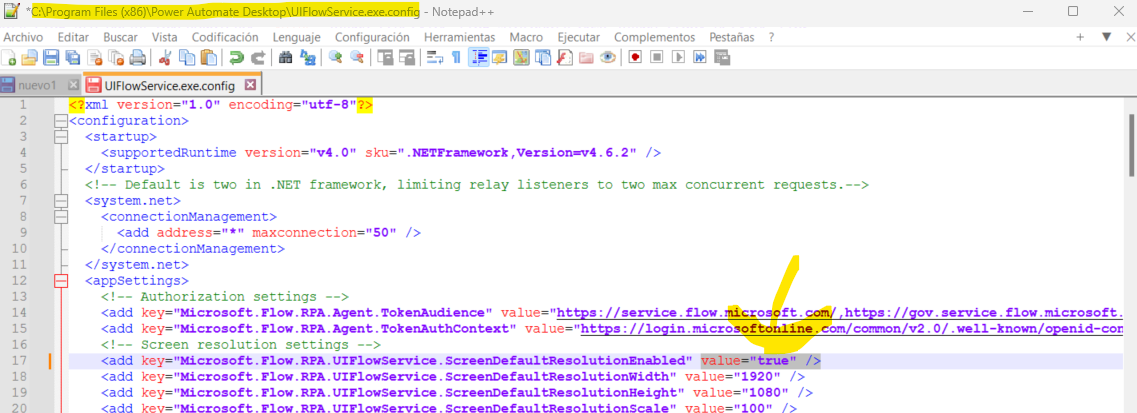Open the user defined language icon
The height and width of the screenshot is (413, 1137).
pyautogui.click(x=499, y=58)
